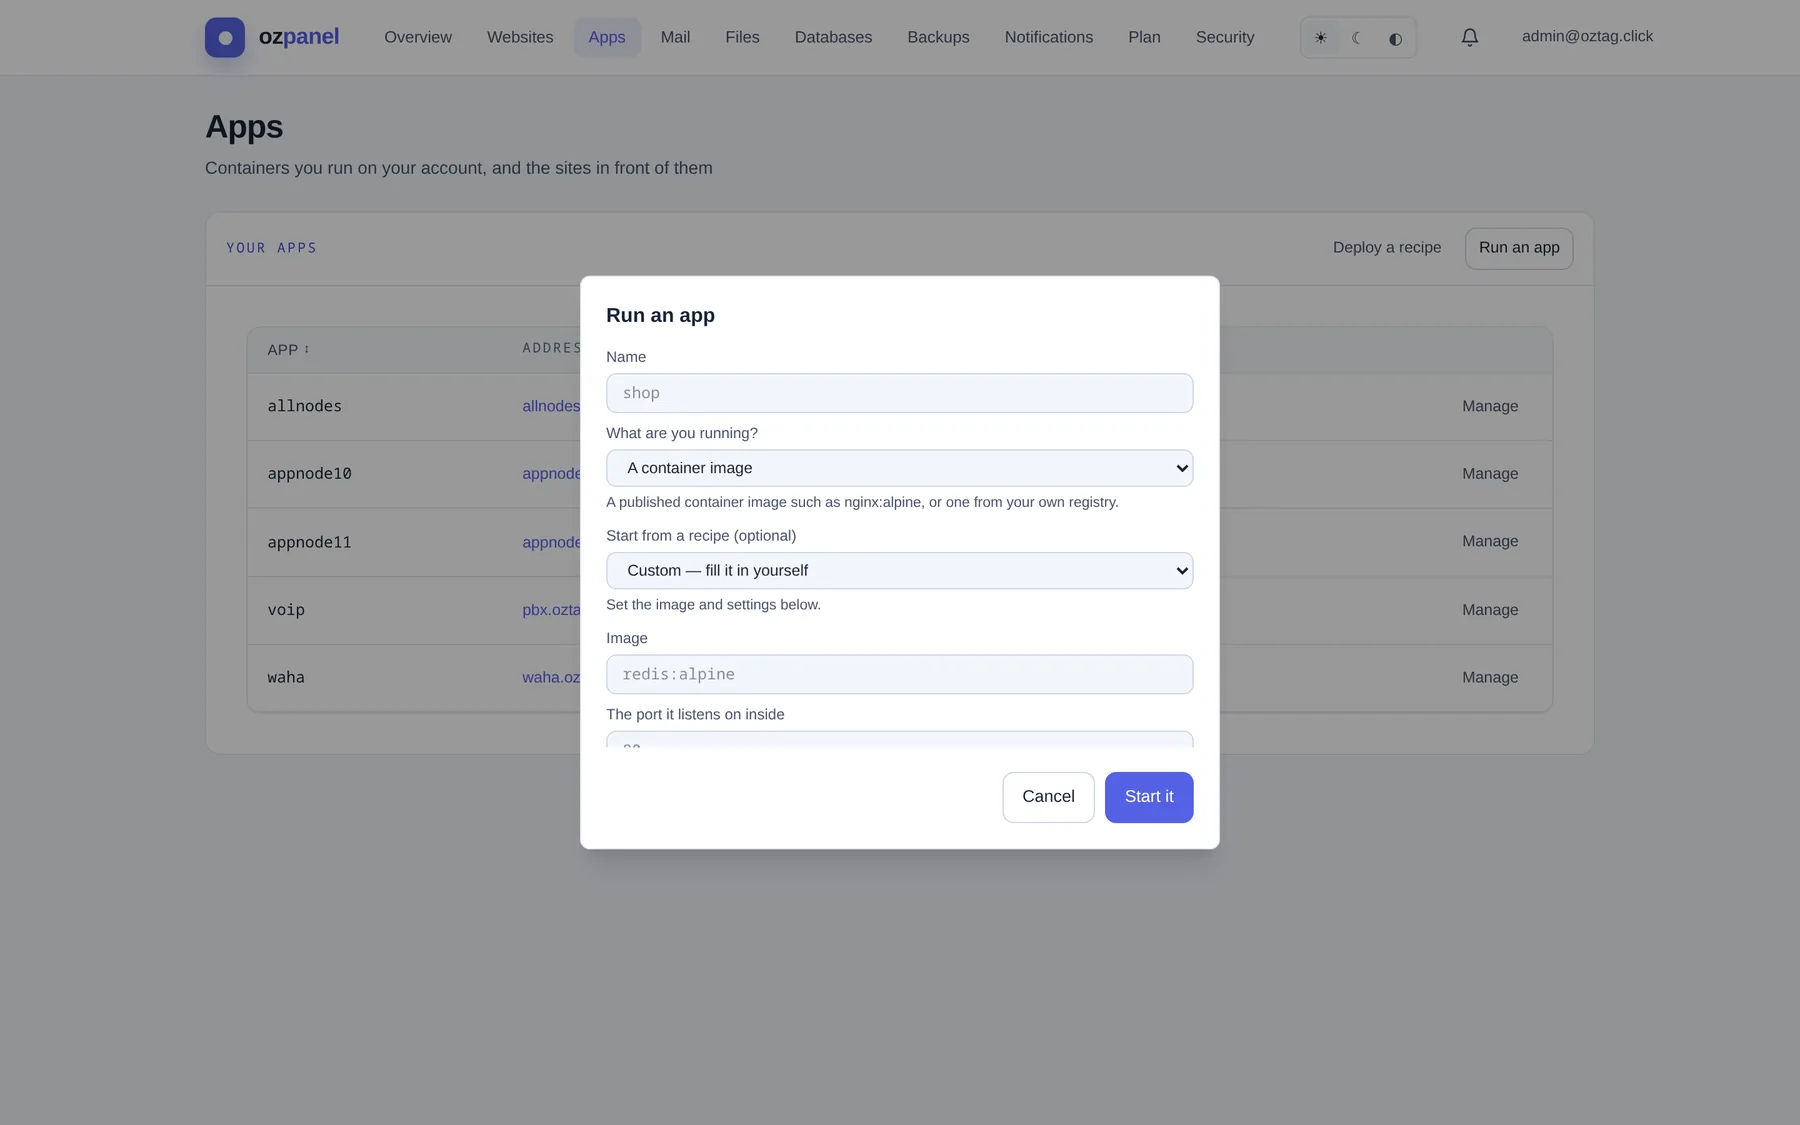The width and height of the screenshot is (1800, 1125).
Task: Manage the voip app
Action: point(1490,610)
